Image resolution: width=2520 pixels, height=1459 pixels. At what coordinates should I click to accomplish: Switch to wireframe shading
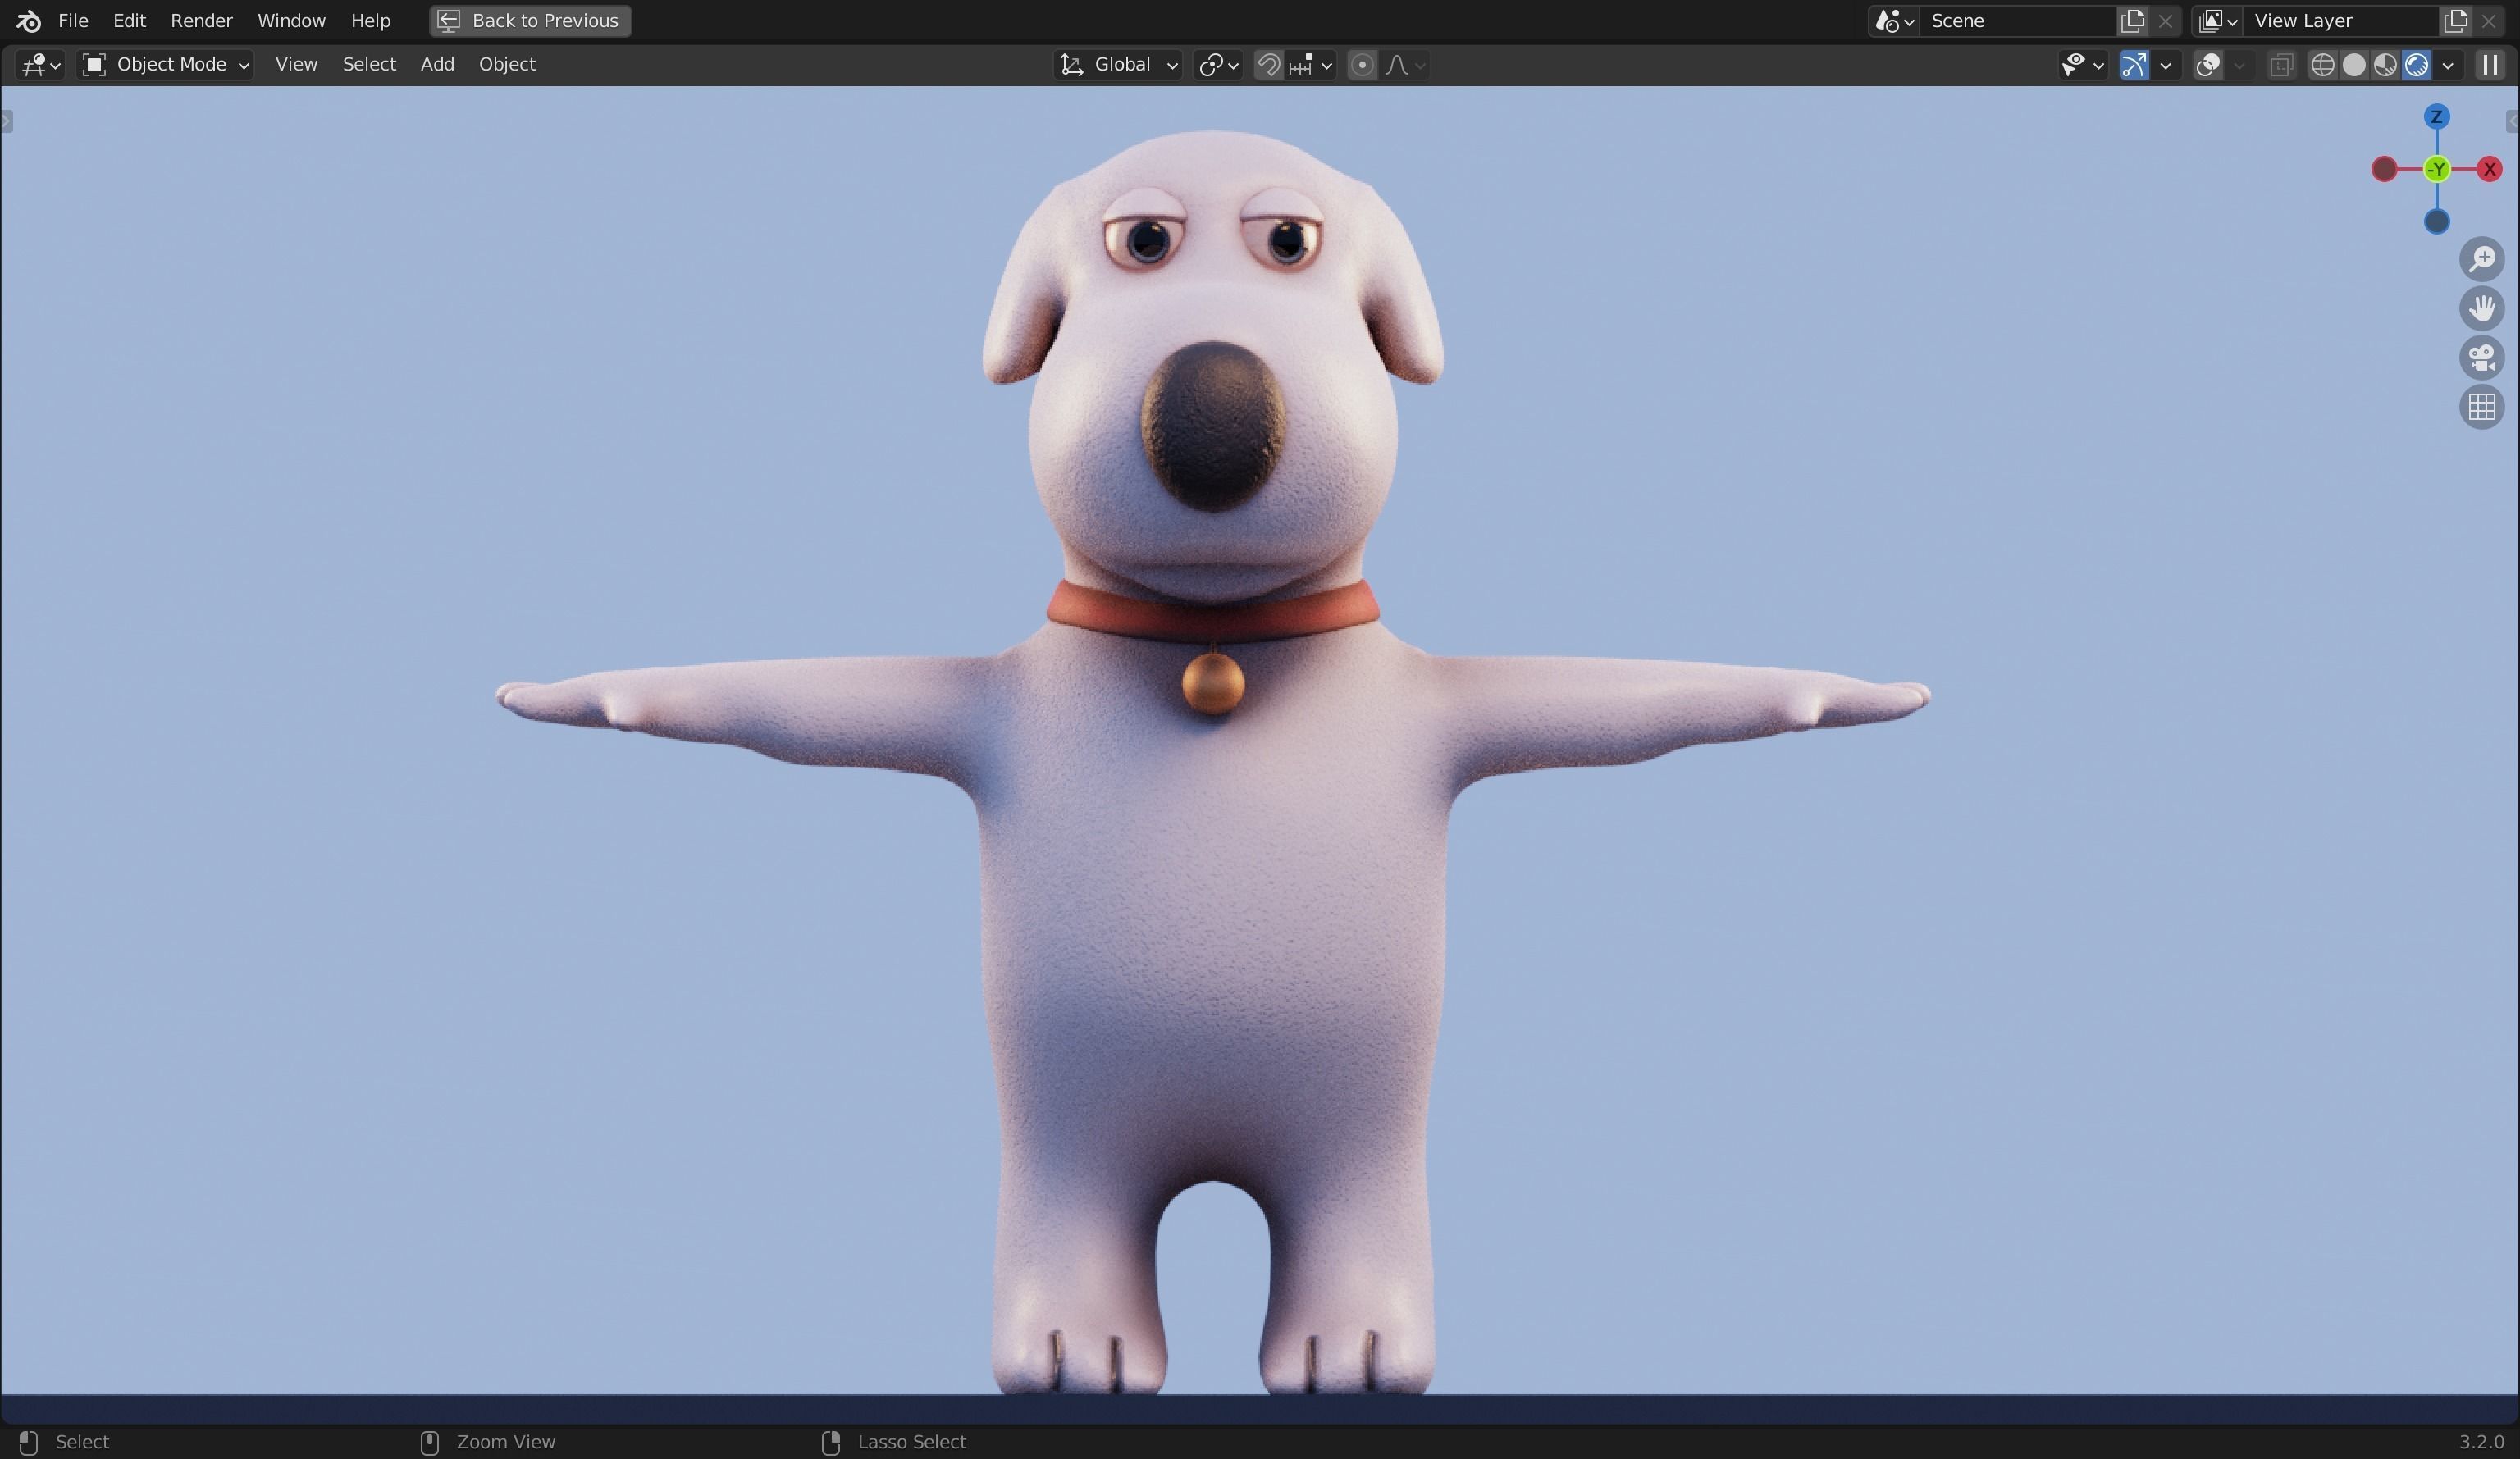(x=2322, y=65)
